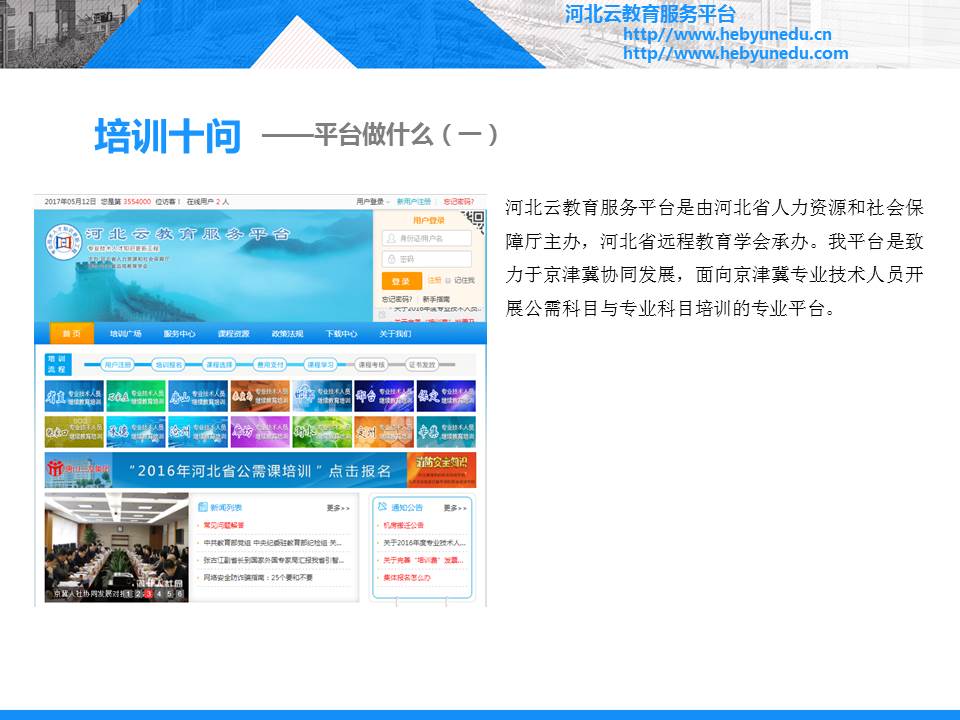Open the 唐山 training tile
This screenshot has width=960, height=720.
coord(198,396)
